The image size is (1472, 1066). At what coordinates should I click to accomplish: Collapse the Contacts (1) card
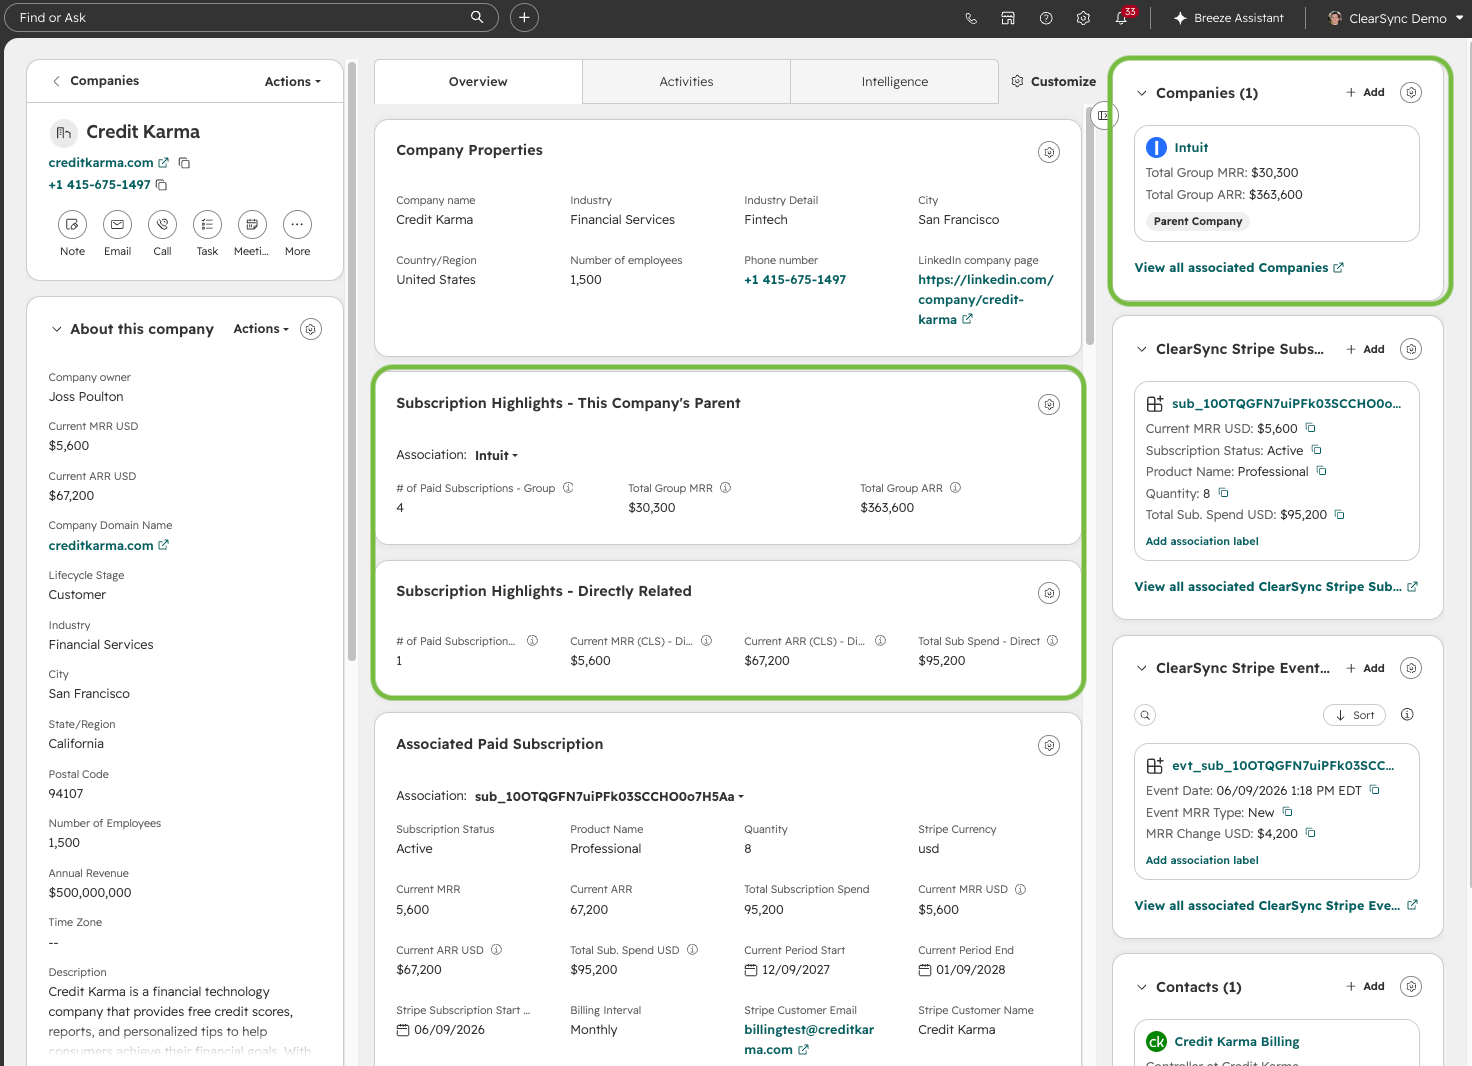click(x=1141, y=987)
